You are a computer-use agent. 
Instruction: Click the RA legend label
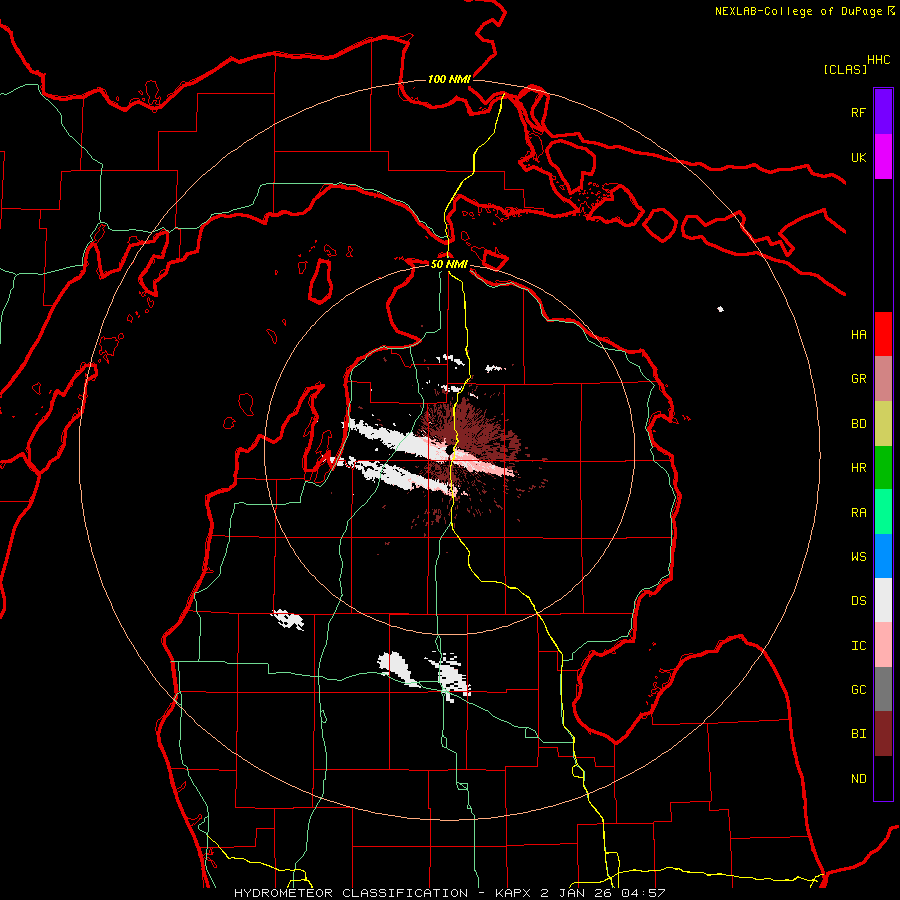coord(858,513)
